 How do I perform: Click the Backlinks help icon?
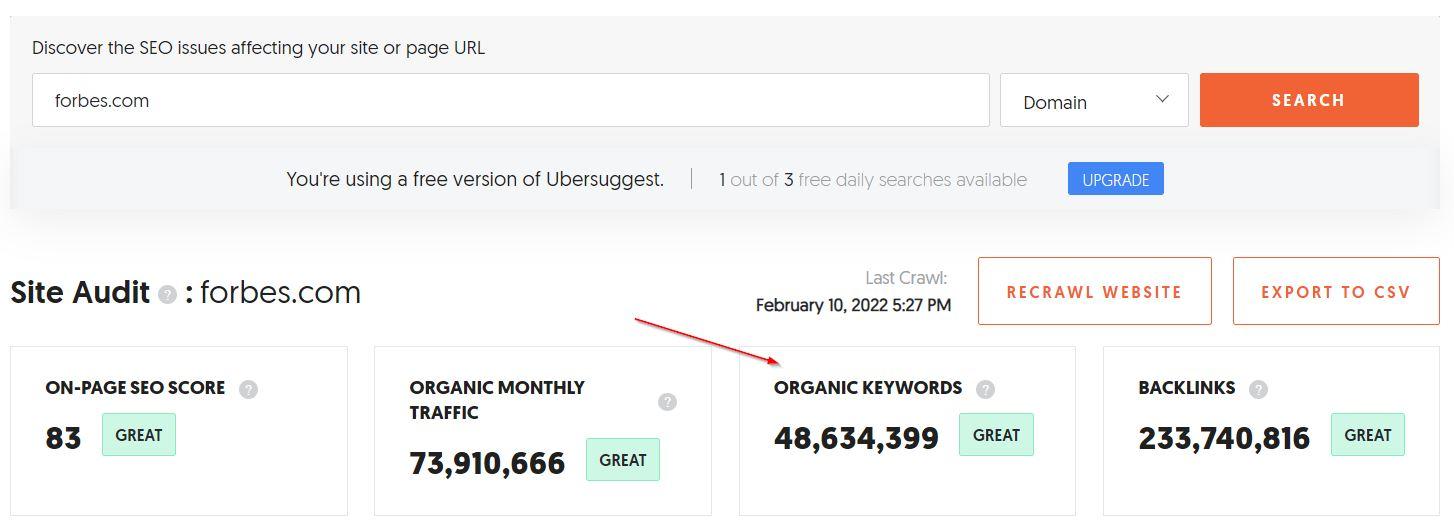[1258, 389]
